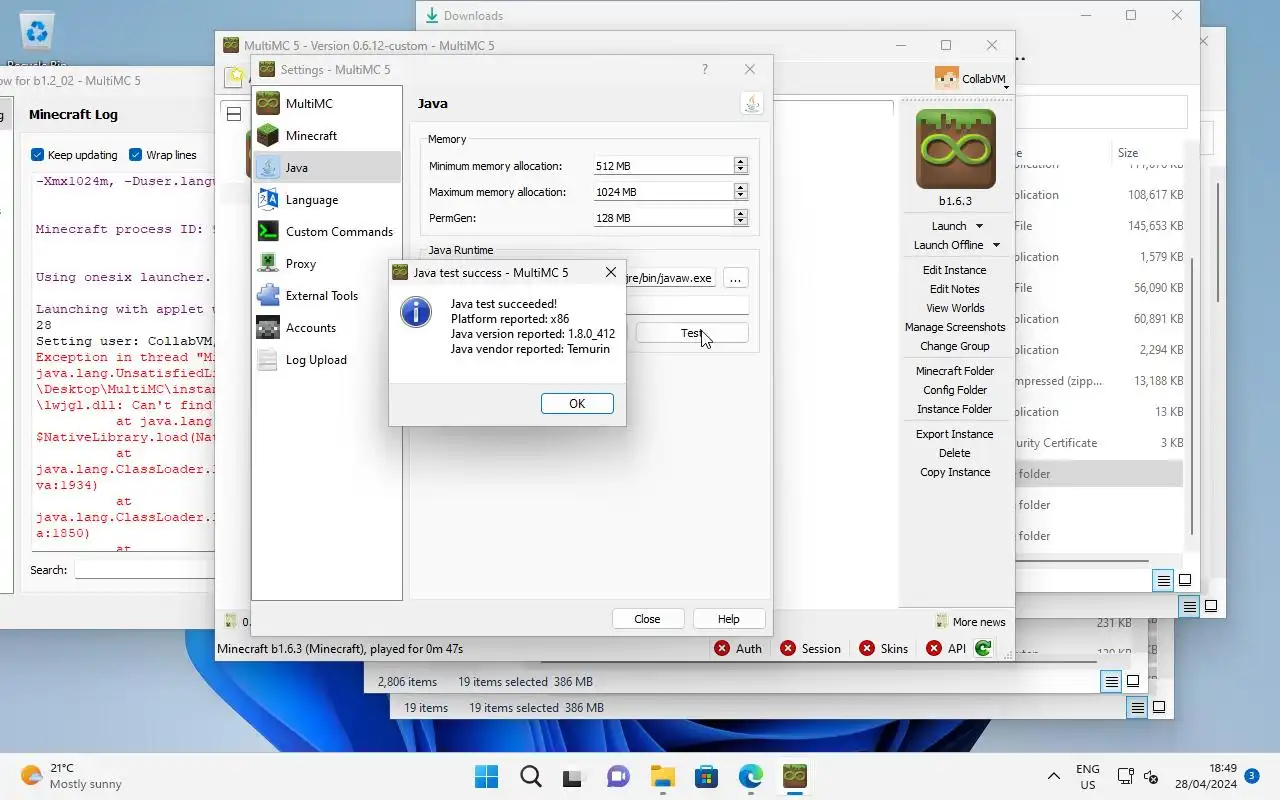Image resolution: width=1280 pixels, height=800 pixels.
Task: Open the Log Upload settings page
Action: click(327, 359)
